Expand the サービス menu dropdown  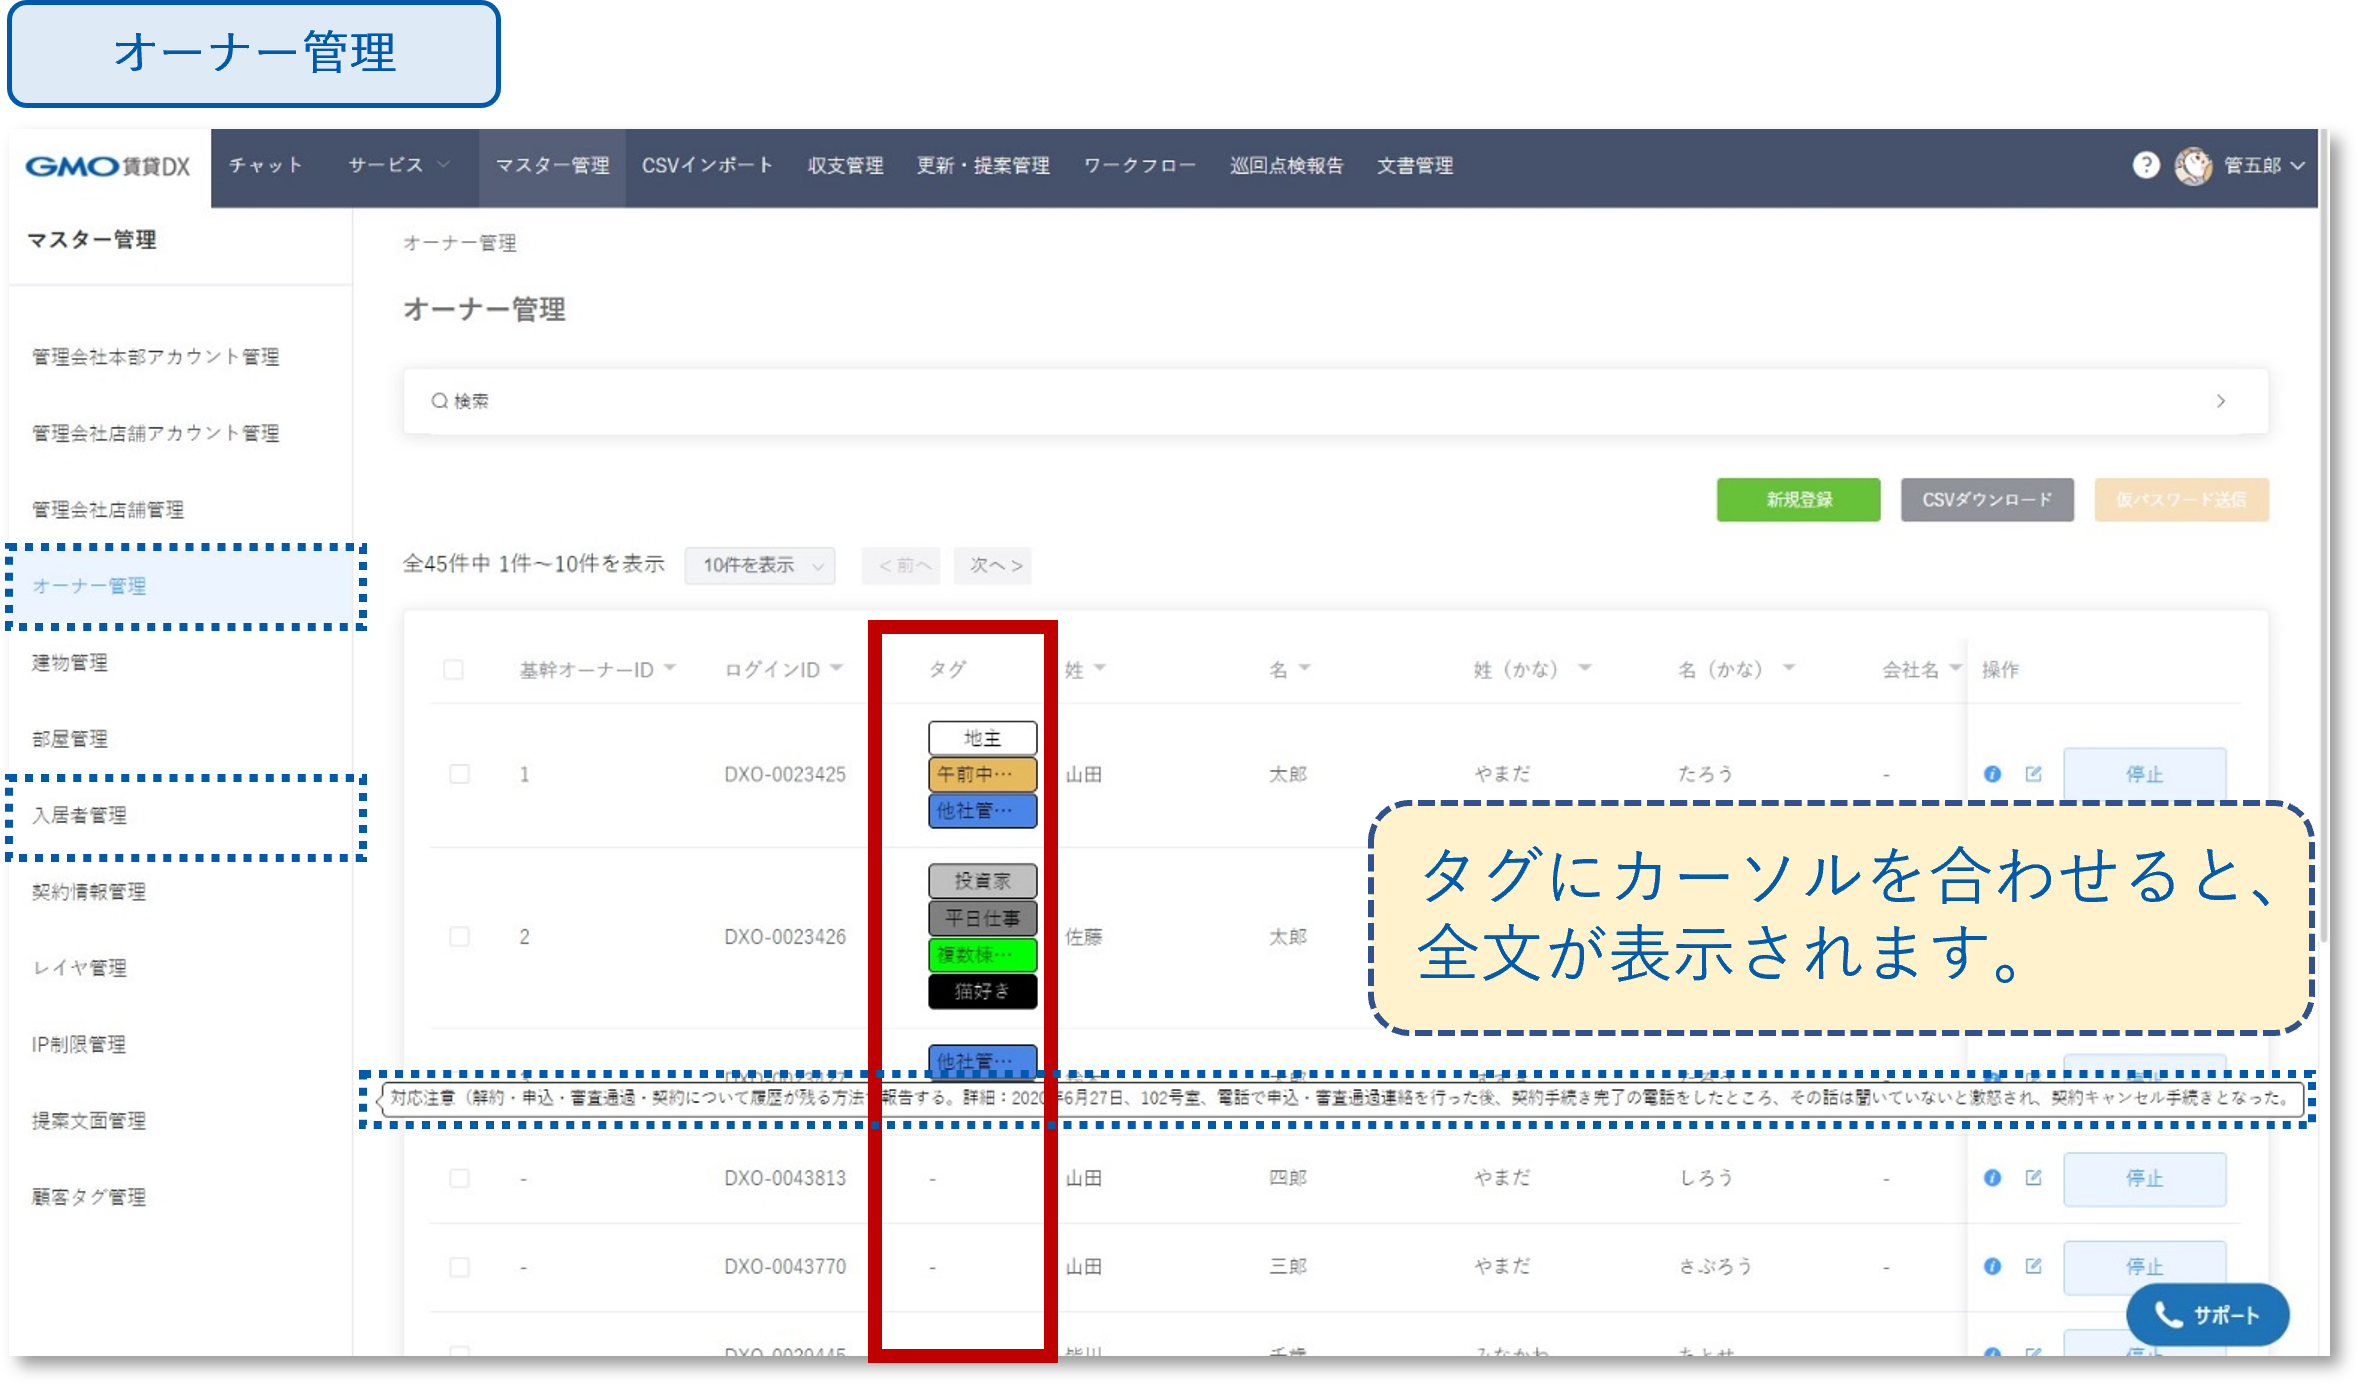click(x=397, y=166)
